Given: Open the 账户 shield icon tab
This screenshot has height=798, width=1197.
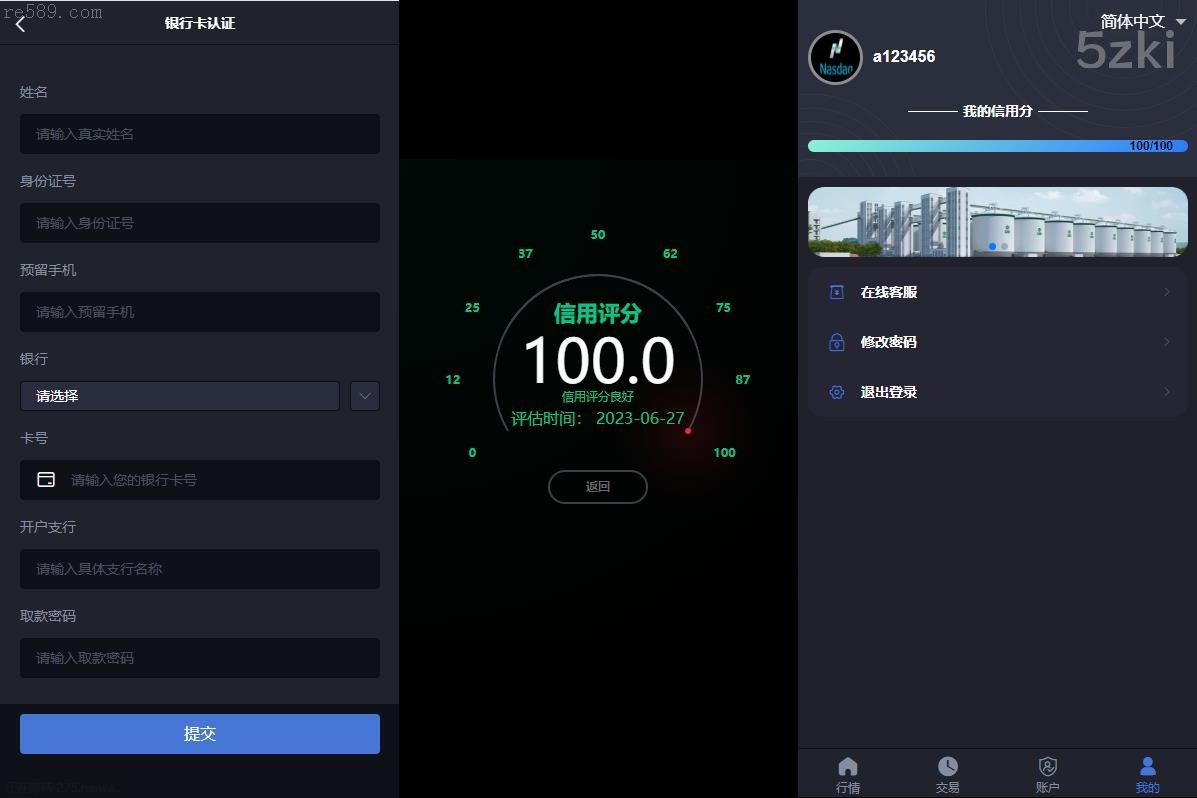Looking at the screenshot, I should click(x=1047, y=773).
